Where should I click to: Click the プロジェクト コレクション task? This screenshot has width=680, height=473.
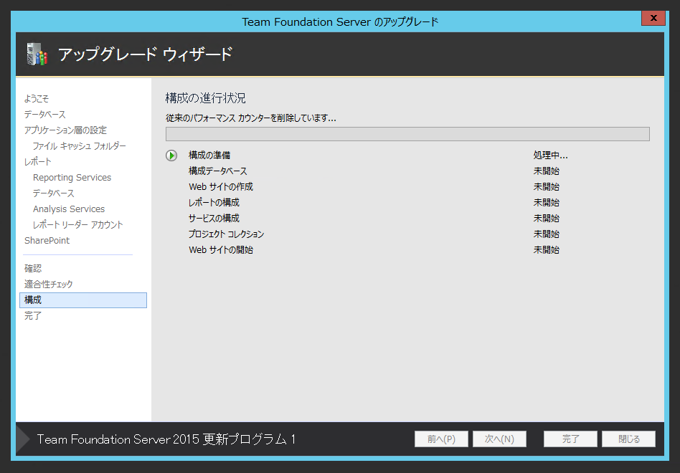(226, 234)
